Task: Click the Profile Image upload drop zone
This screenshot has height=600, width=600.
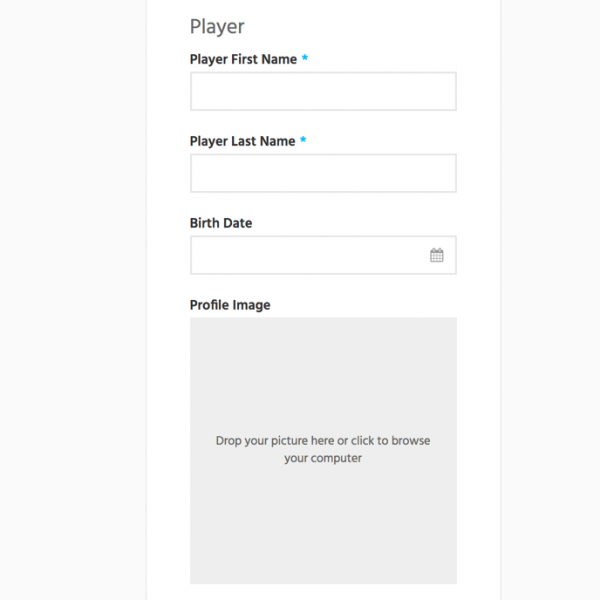Action: (x=323, y=450)
